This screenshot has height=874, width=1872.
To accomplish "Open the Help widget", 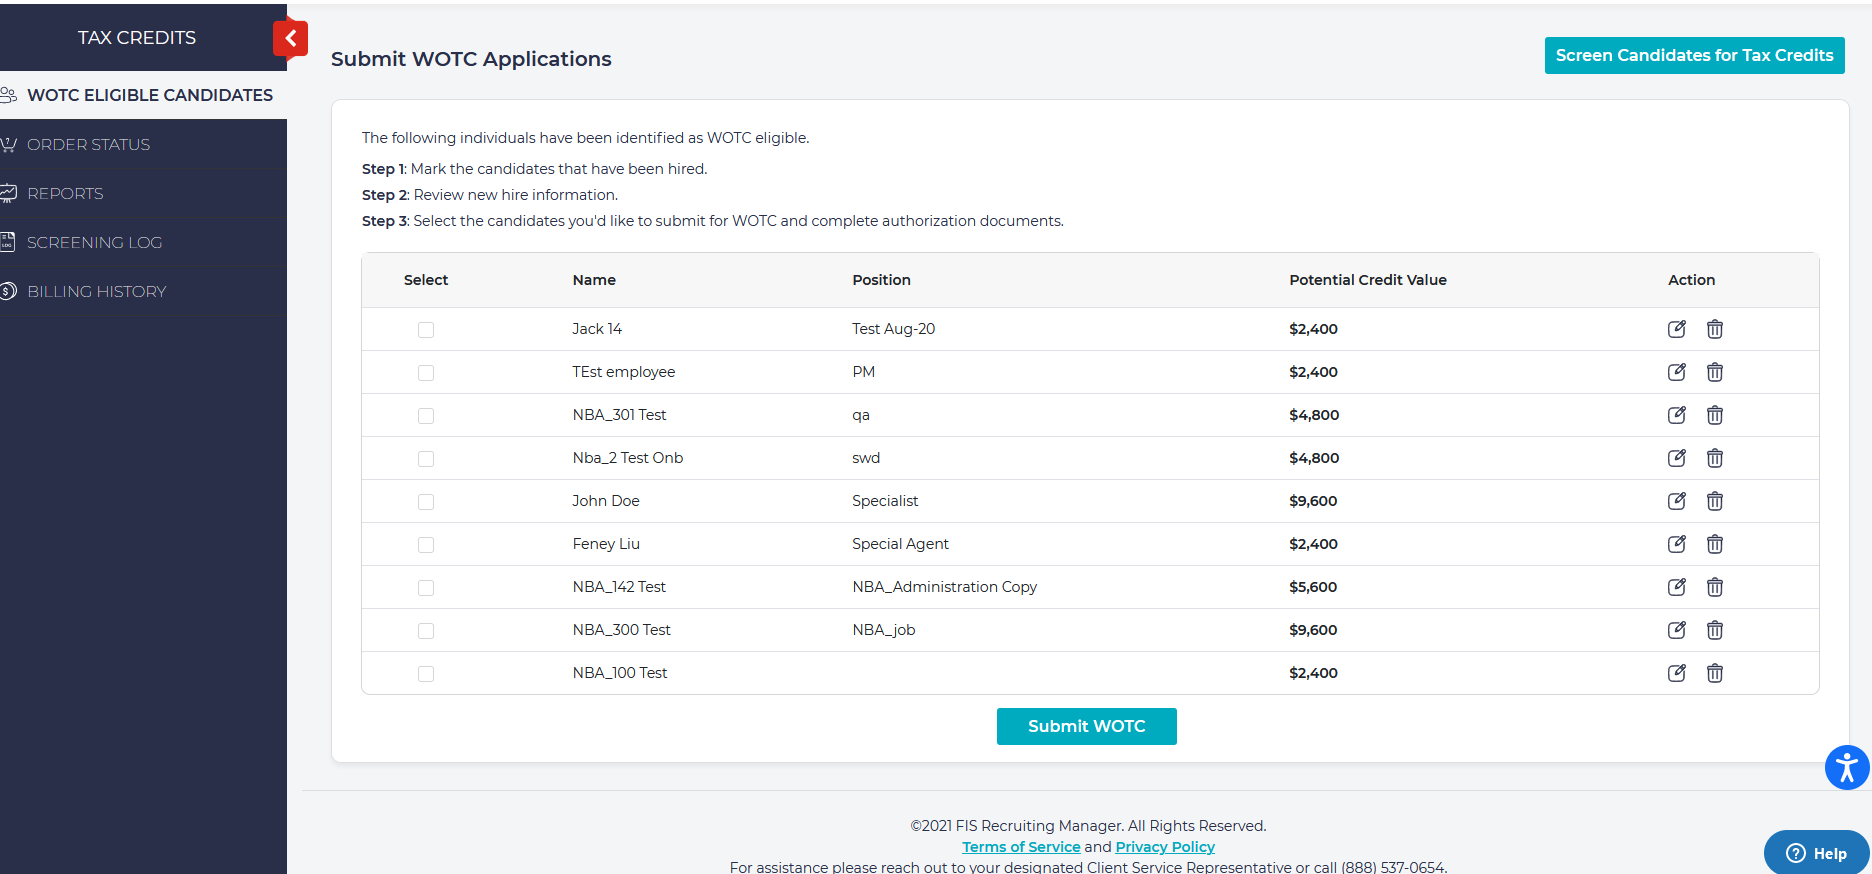I will click(x=1816, y=853).
